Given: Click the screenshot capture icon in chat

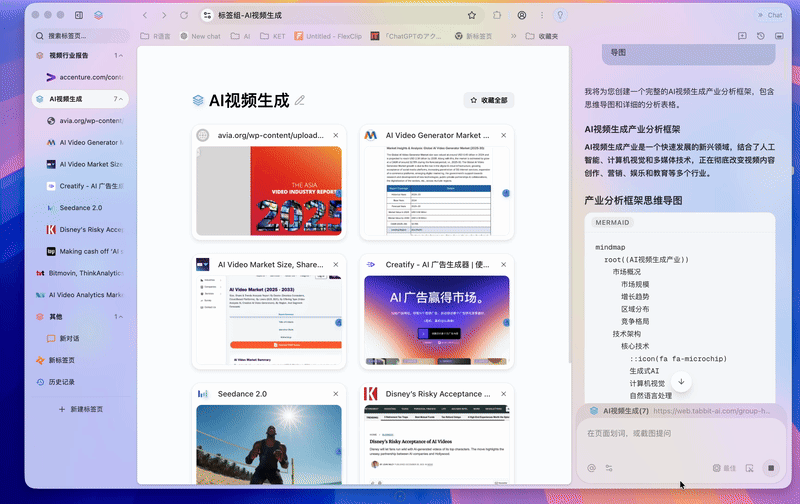Looking at the screenshot, I should [749, 468].
